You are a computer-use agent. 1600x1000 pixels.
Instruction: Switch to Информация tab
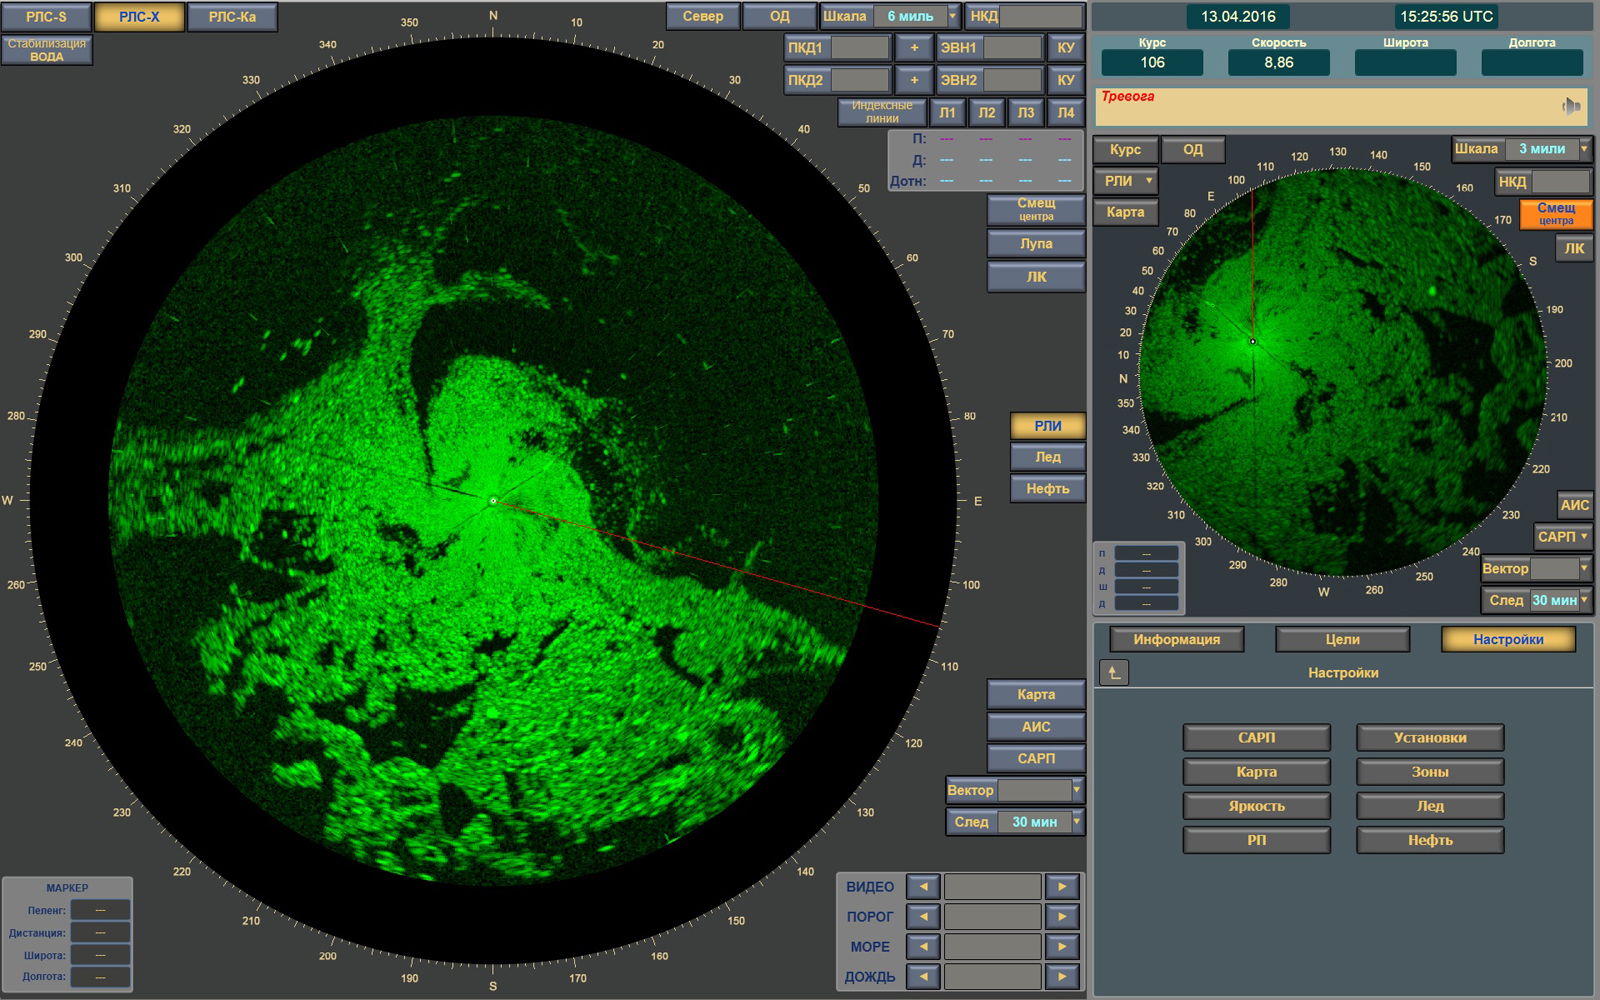1176,640
